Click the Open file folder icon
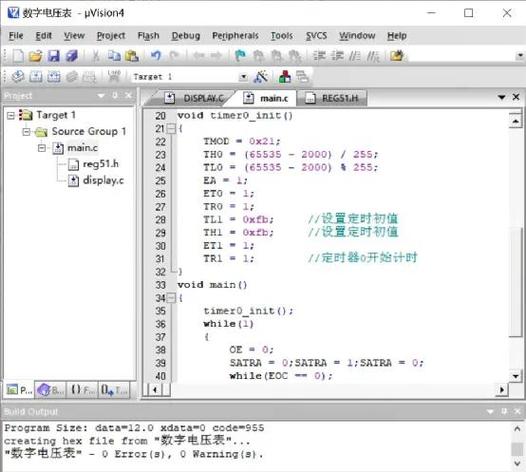The width and height of the screenshot is (526, 472). point(36,56)
